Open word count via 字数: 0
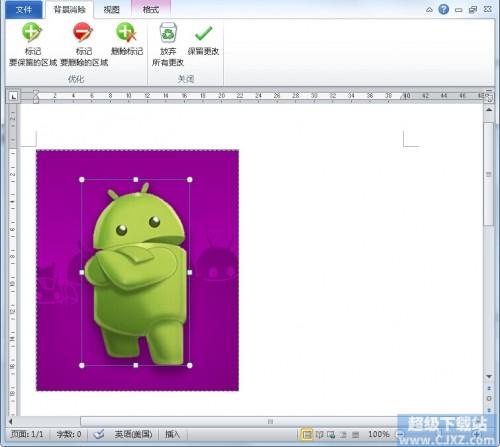500x447 pixels. (x=69, y=434)
